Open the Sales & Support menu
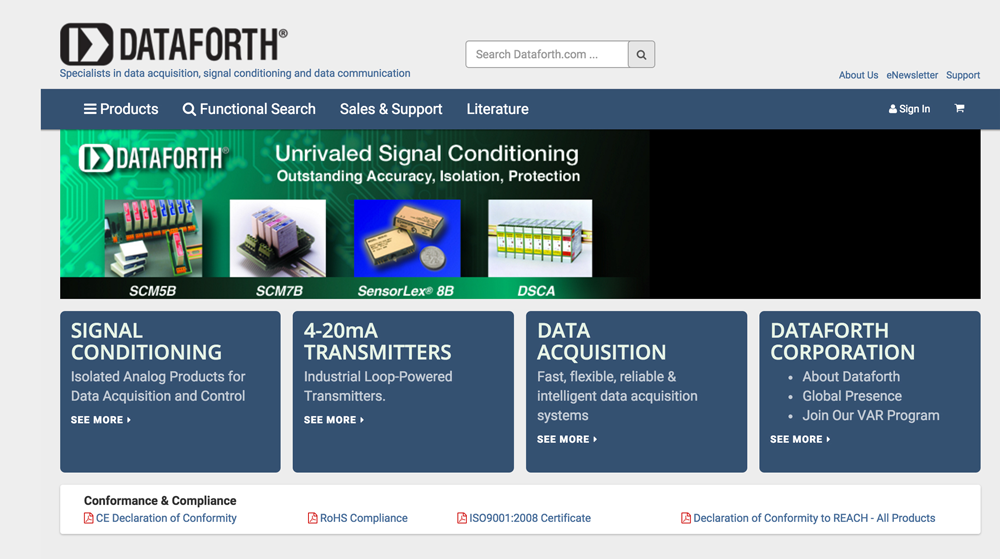Screen dimensions: 1000x559 click(391, 109)
